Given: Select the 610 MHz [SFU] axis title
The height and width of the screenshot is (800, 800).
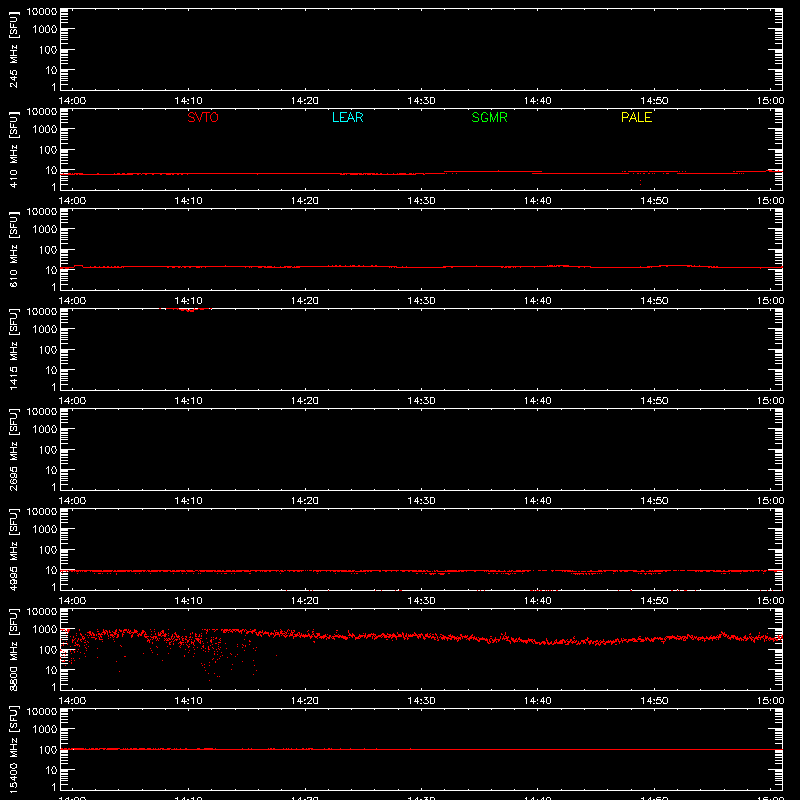Looking at the screenshot, I should pyautogui.click(x=13, y=250).
